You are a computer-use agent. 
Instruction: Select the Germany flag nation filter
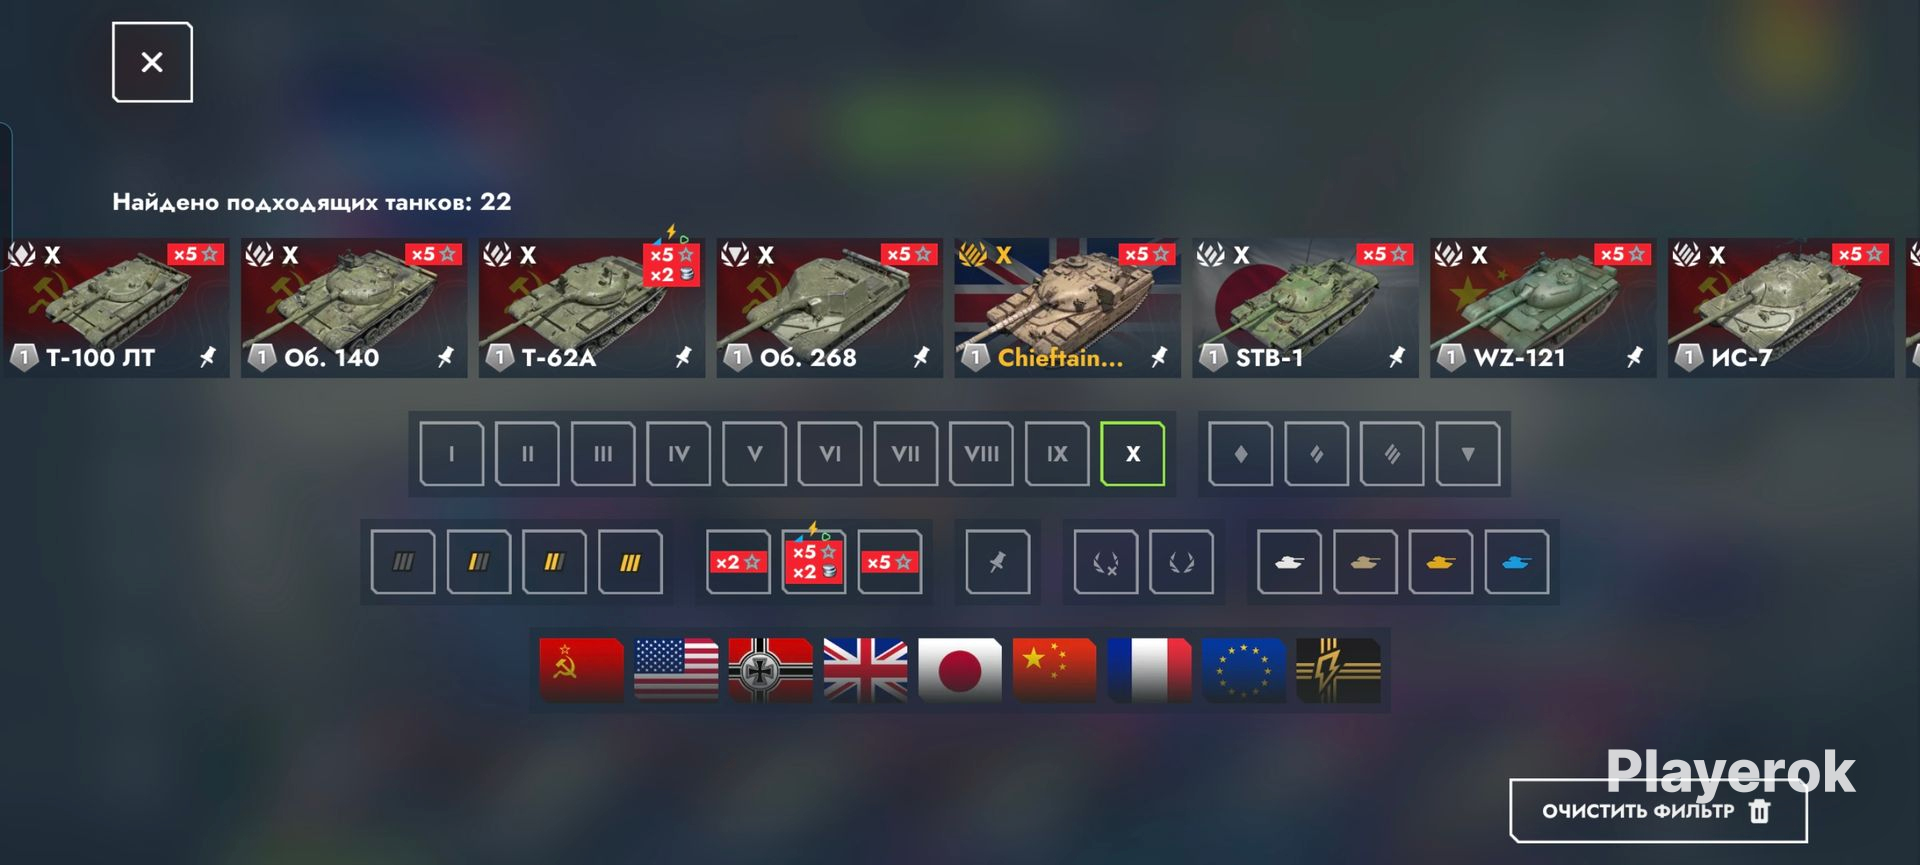pyautogui.click(x=770, y=670)
